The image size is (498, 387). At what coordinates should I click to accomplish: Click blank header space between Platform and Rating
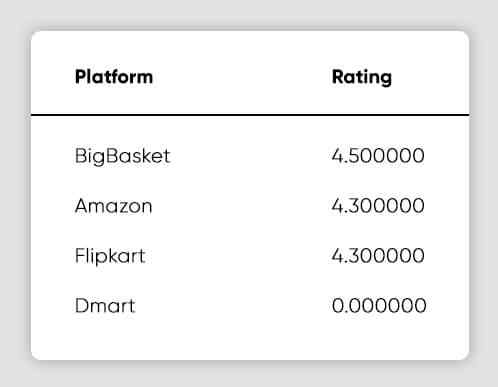(242, 77)
